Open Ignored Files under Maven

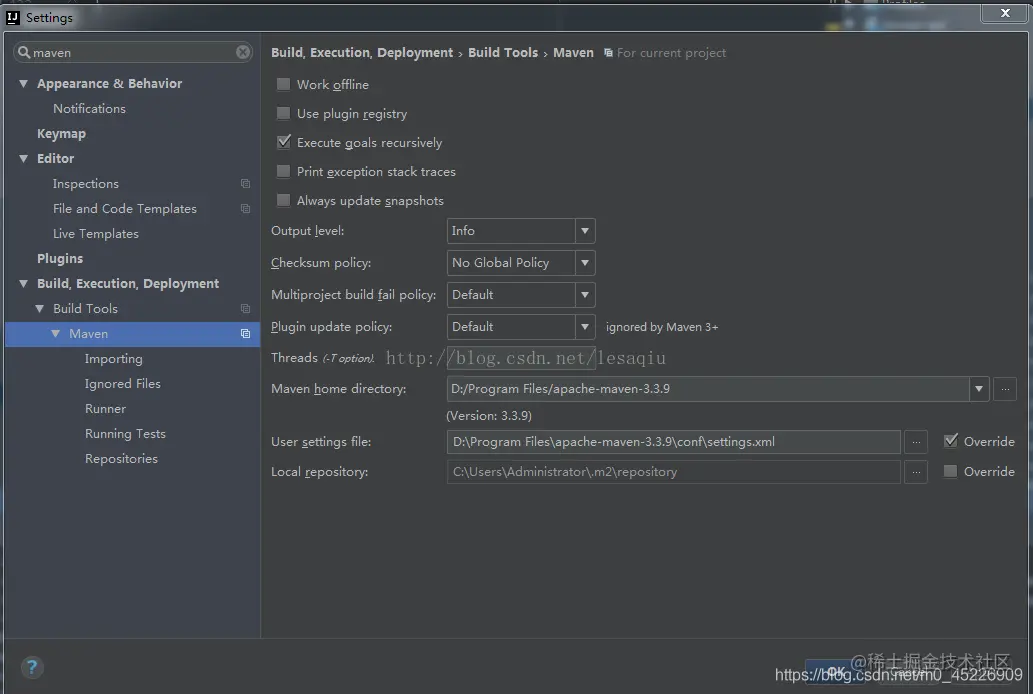tap(123, 384)
